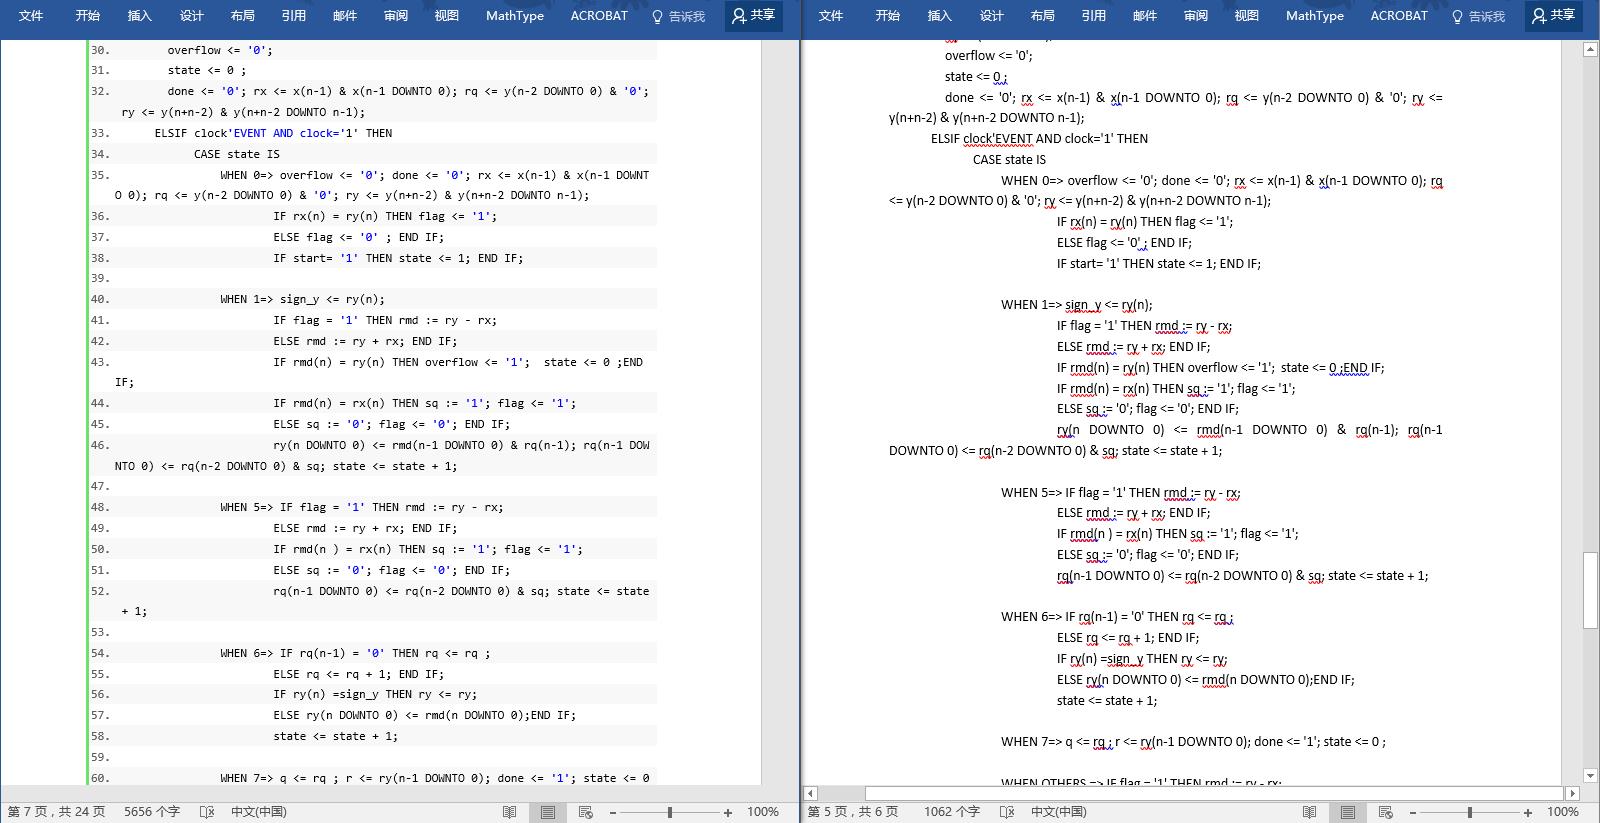1600x823 pixels.
Task: Click page count '第 7 页，共 24 页' status
Action: [x=56, y=812]
